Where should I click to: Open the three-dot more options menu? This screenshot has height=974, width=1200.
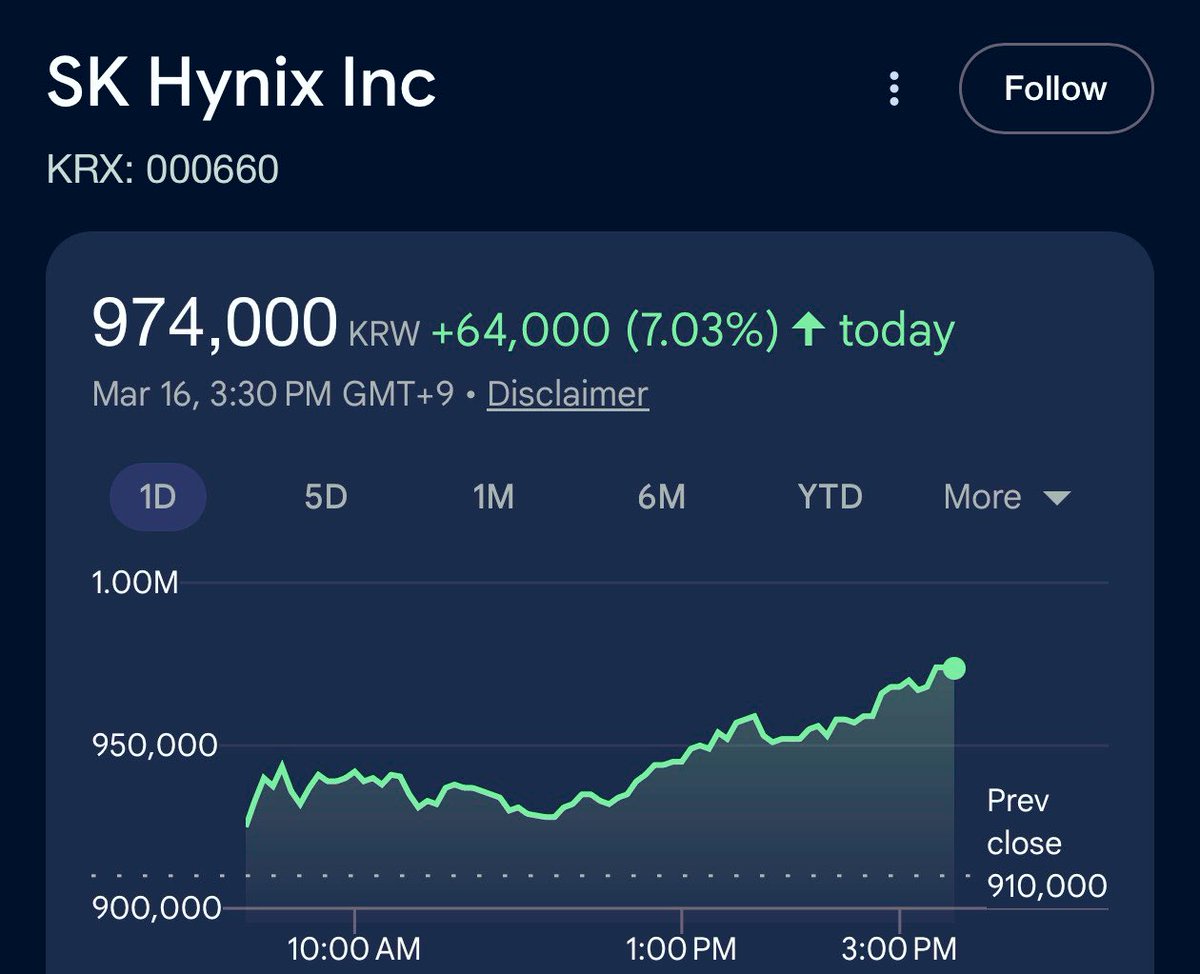tap(894, 89)
